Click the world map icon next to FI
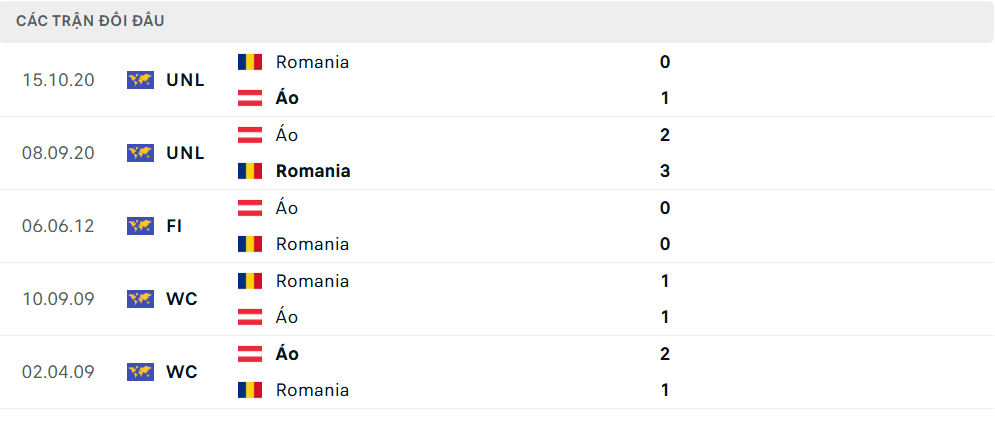The image size is (995, 424). (140, 226)
